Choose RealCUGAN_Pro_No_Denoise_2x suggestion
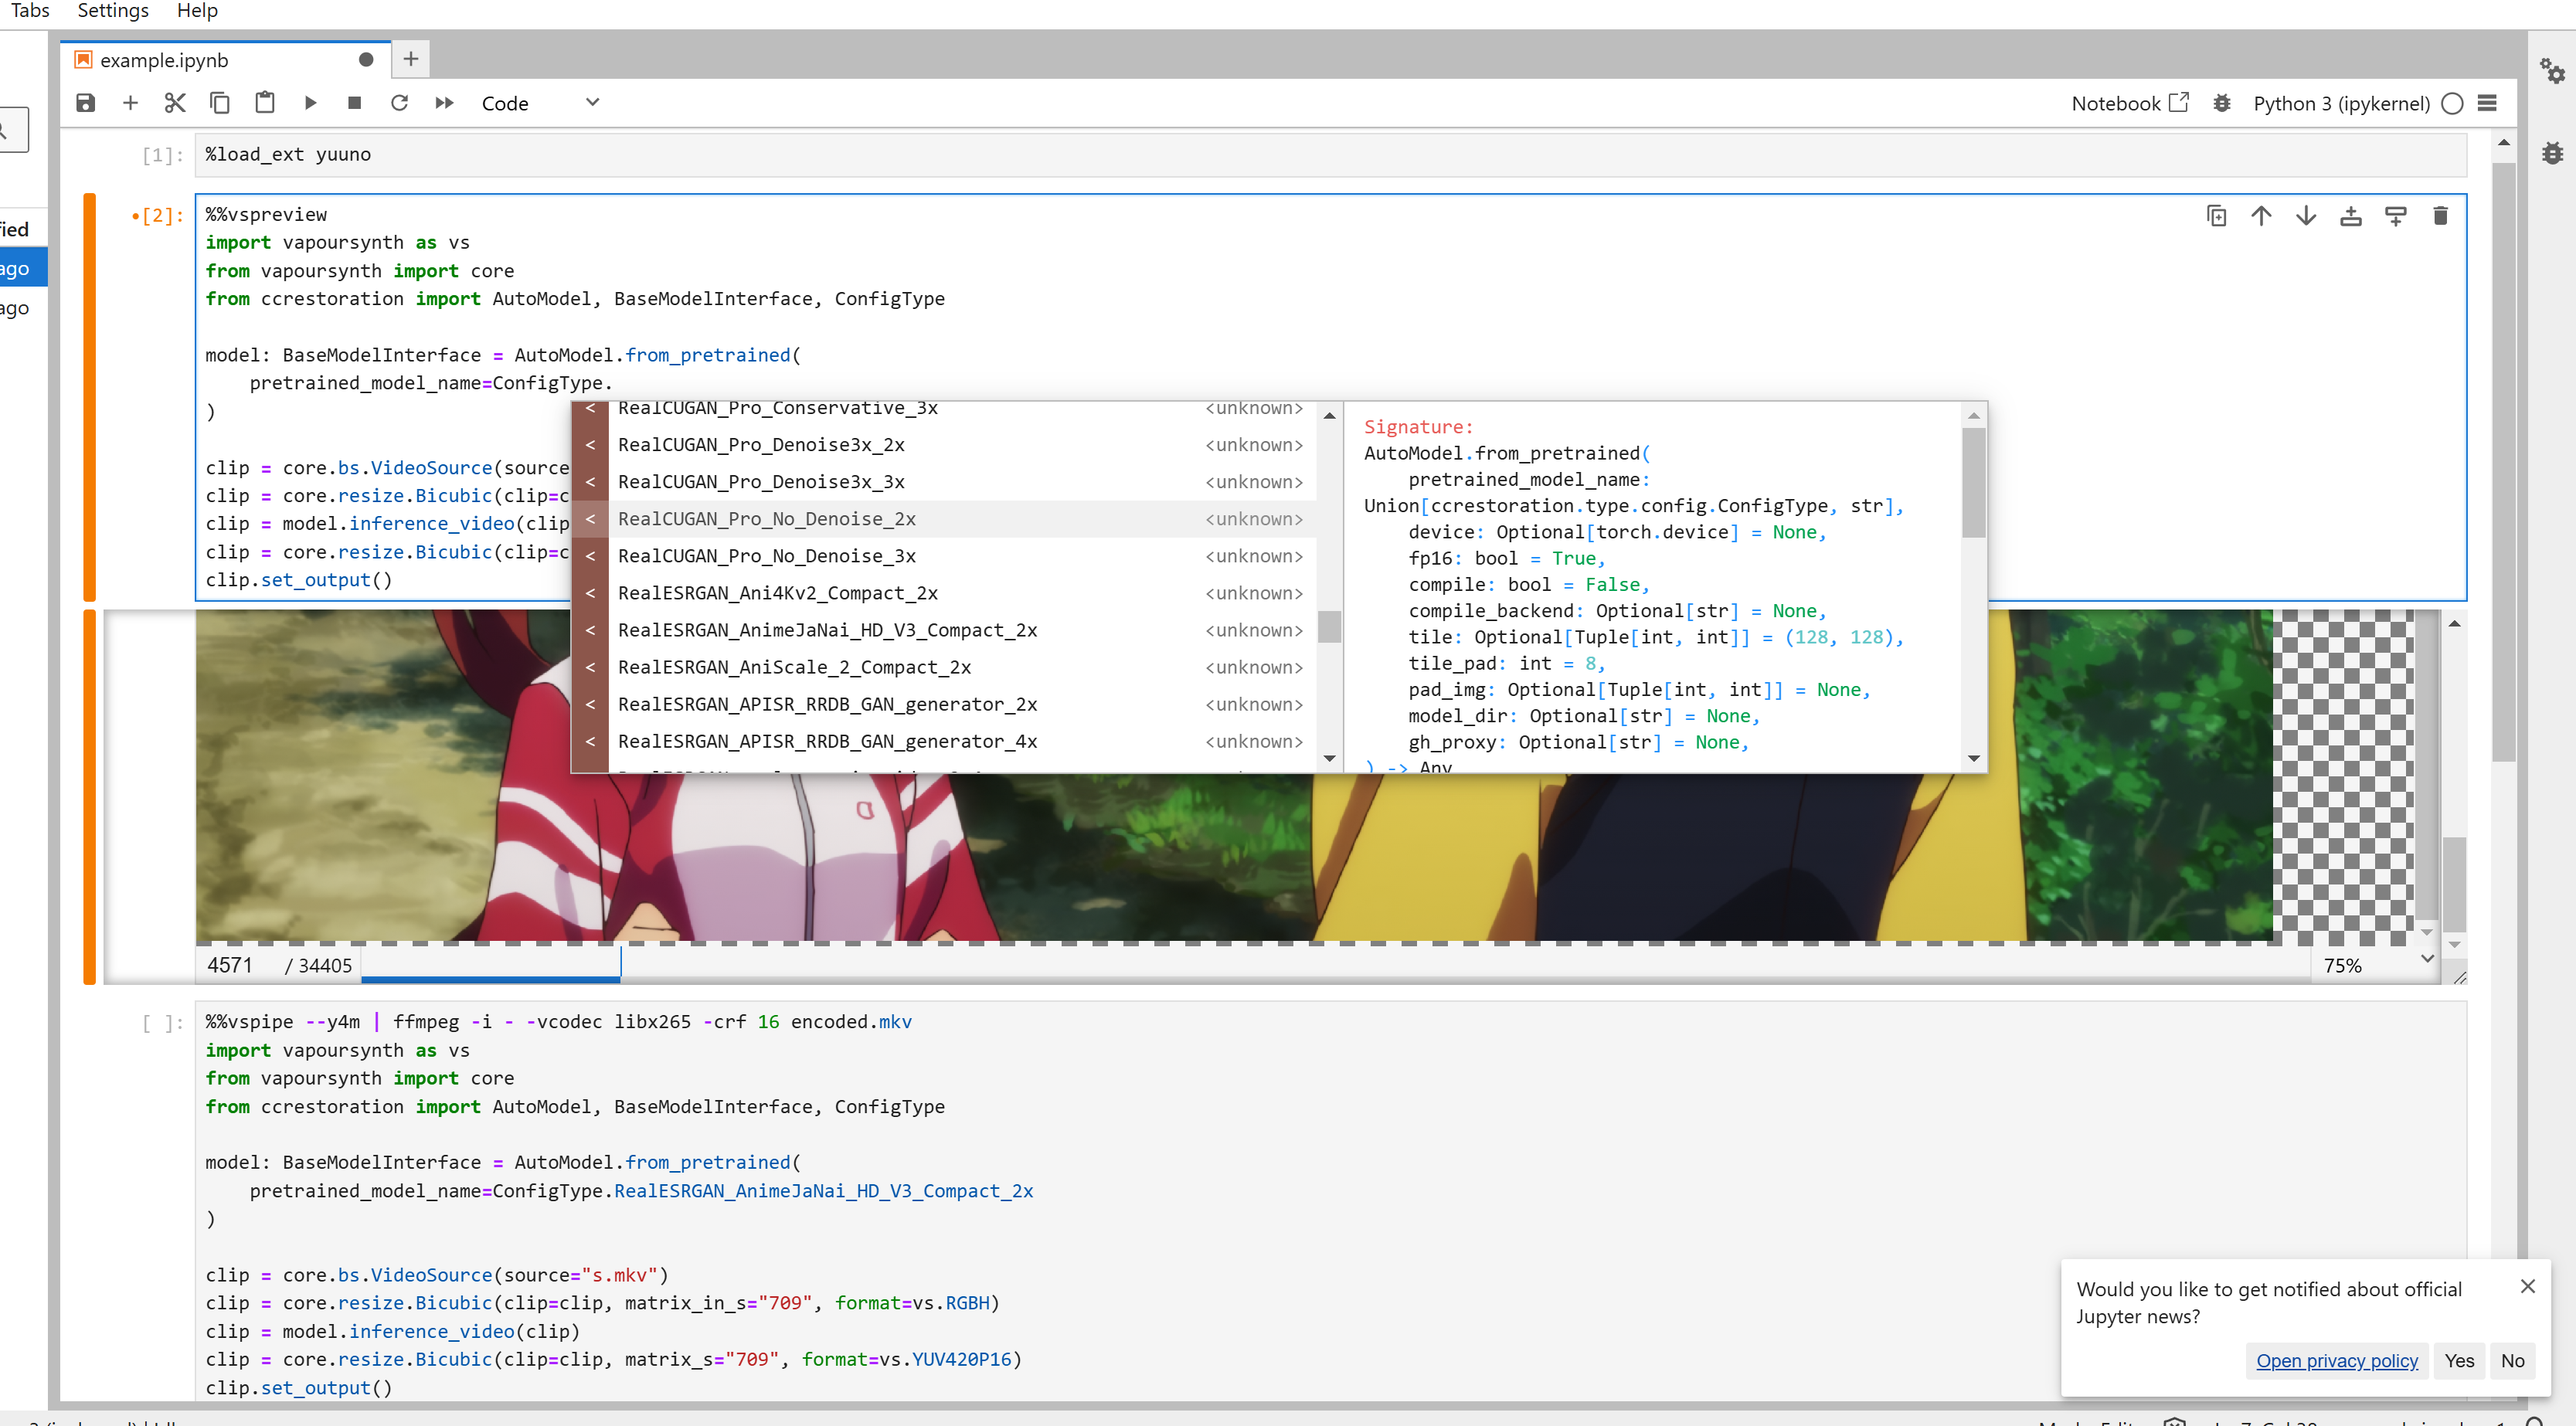The image size is (2576, 1426). 945,519
